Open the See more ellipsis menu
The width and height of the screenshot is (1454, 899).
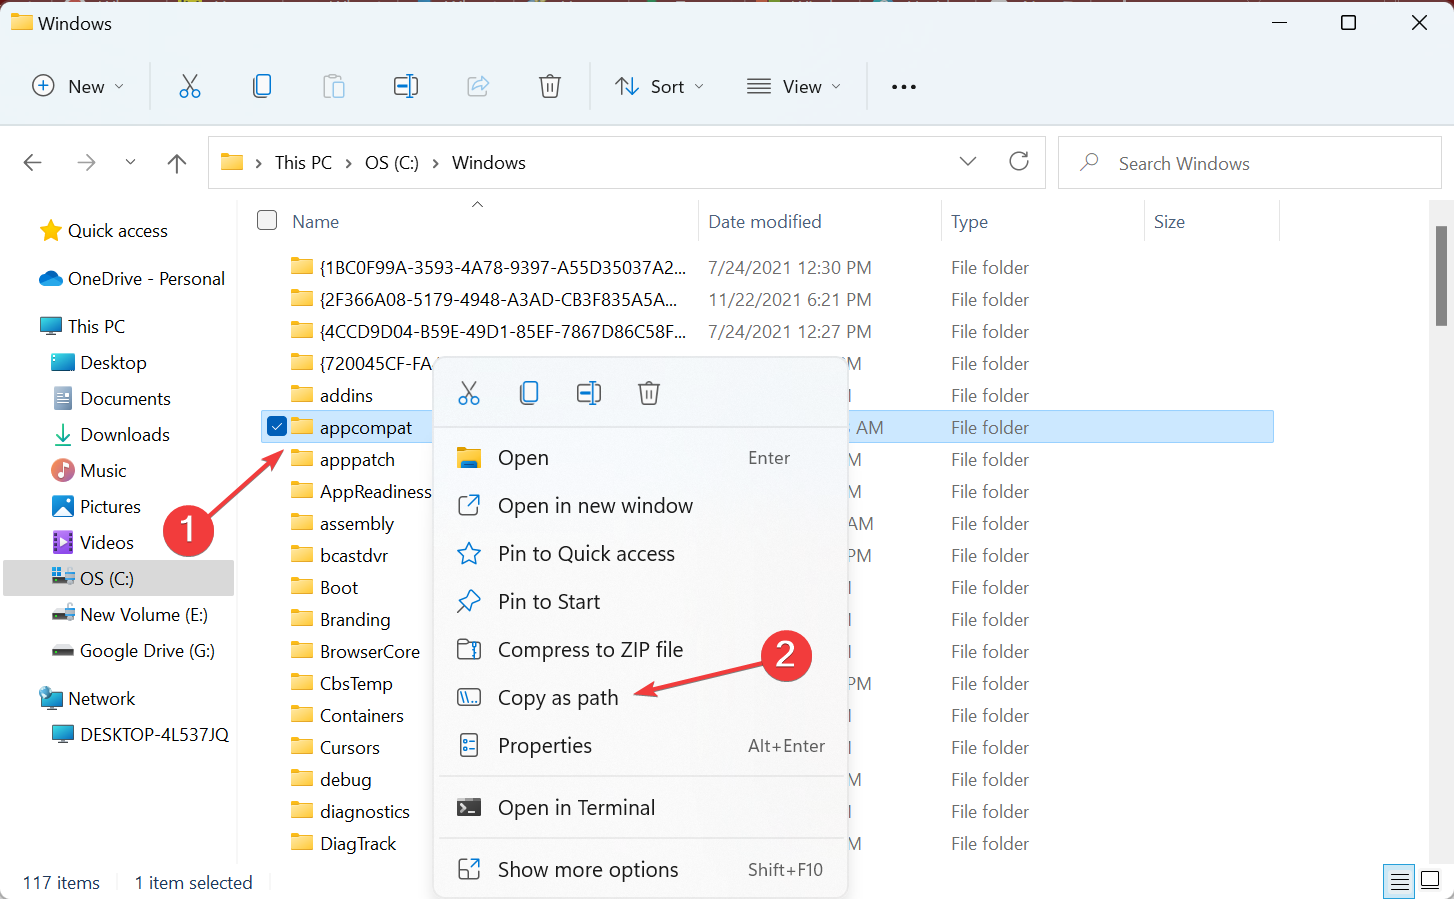click(x=904, y=87)
